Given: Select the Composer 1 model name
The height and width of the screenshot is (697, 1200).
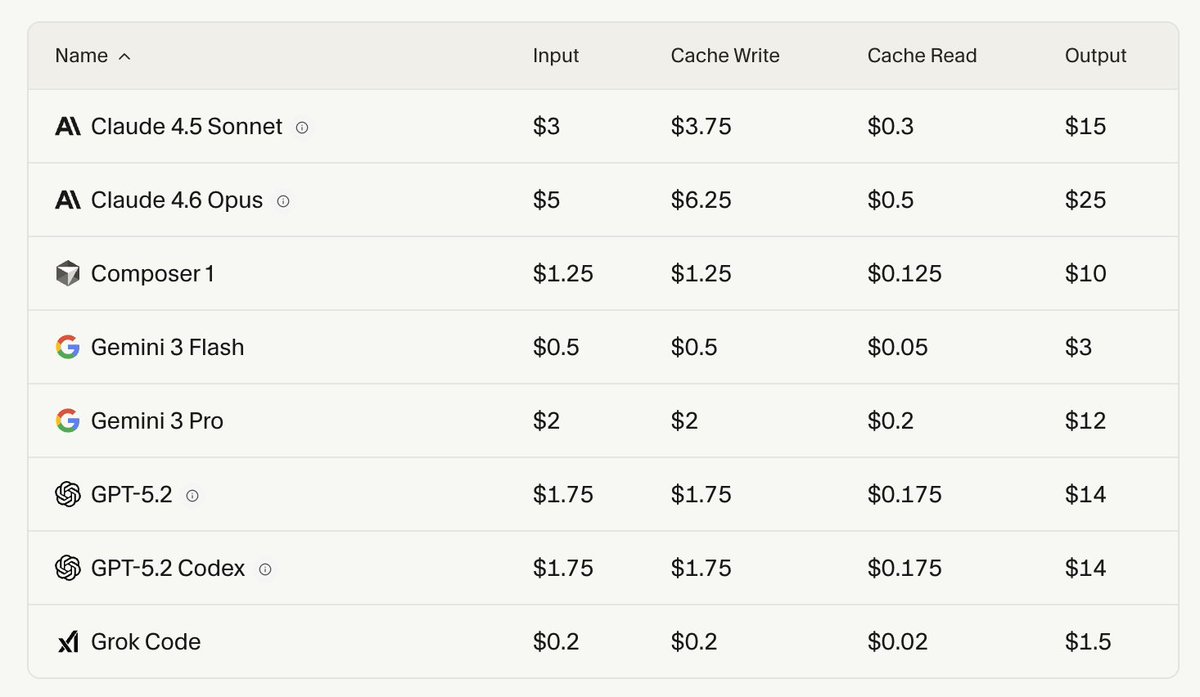Looking at the screenshot, I should coord(152,274).
